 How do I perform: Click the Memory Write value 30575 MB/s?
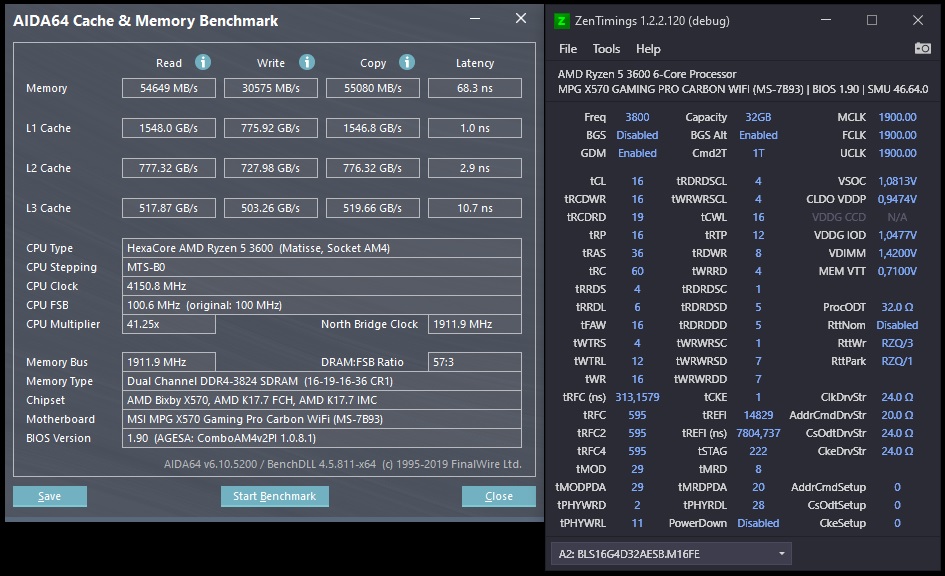[x=271, y=88]
